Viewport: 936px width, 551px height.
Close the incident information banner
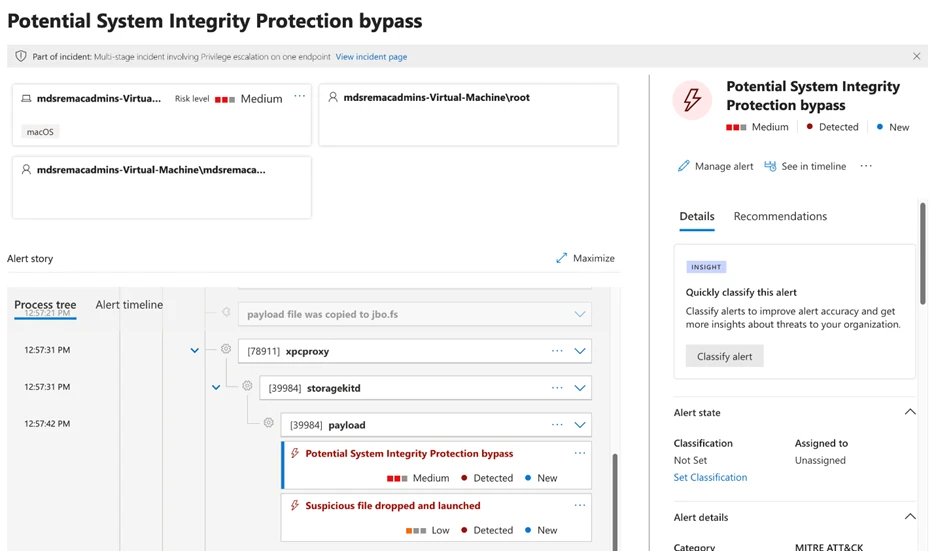pos(917,57)
